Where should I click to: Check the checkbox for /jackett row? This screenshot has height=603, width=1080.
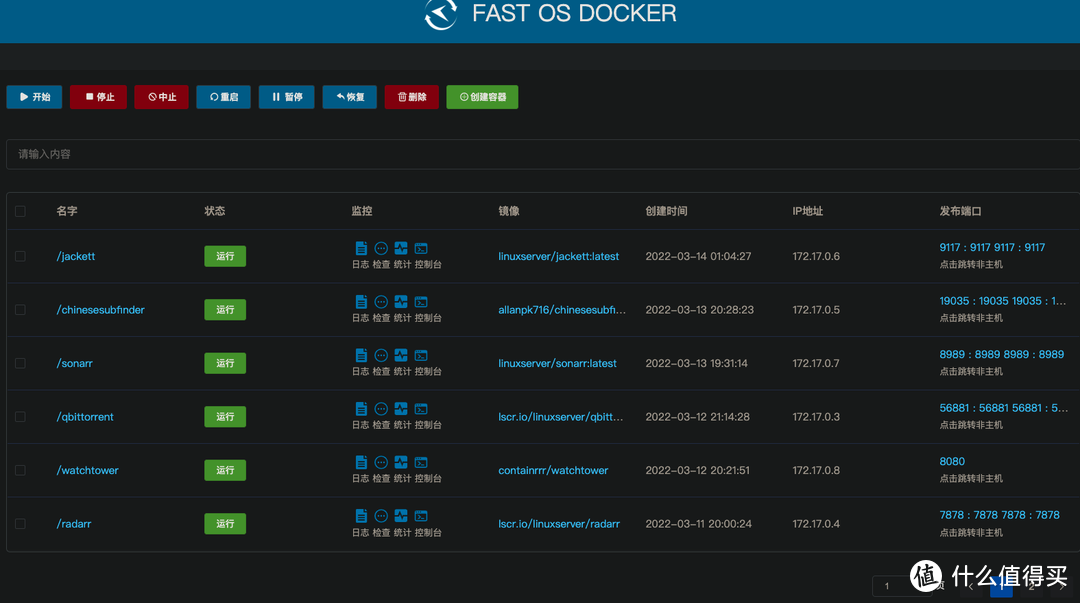21,256
